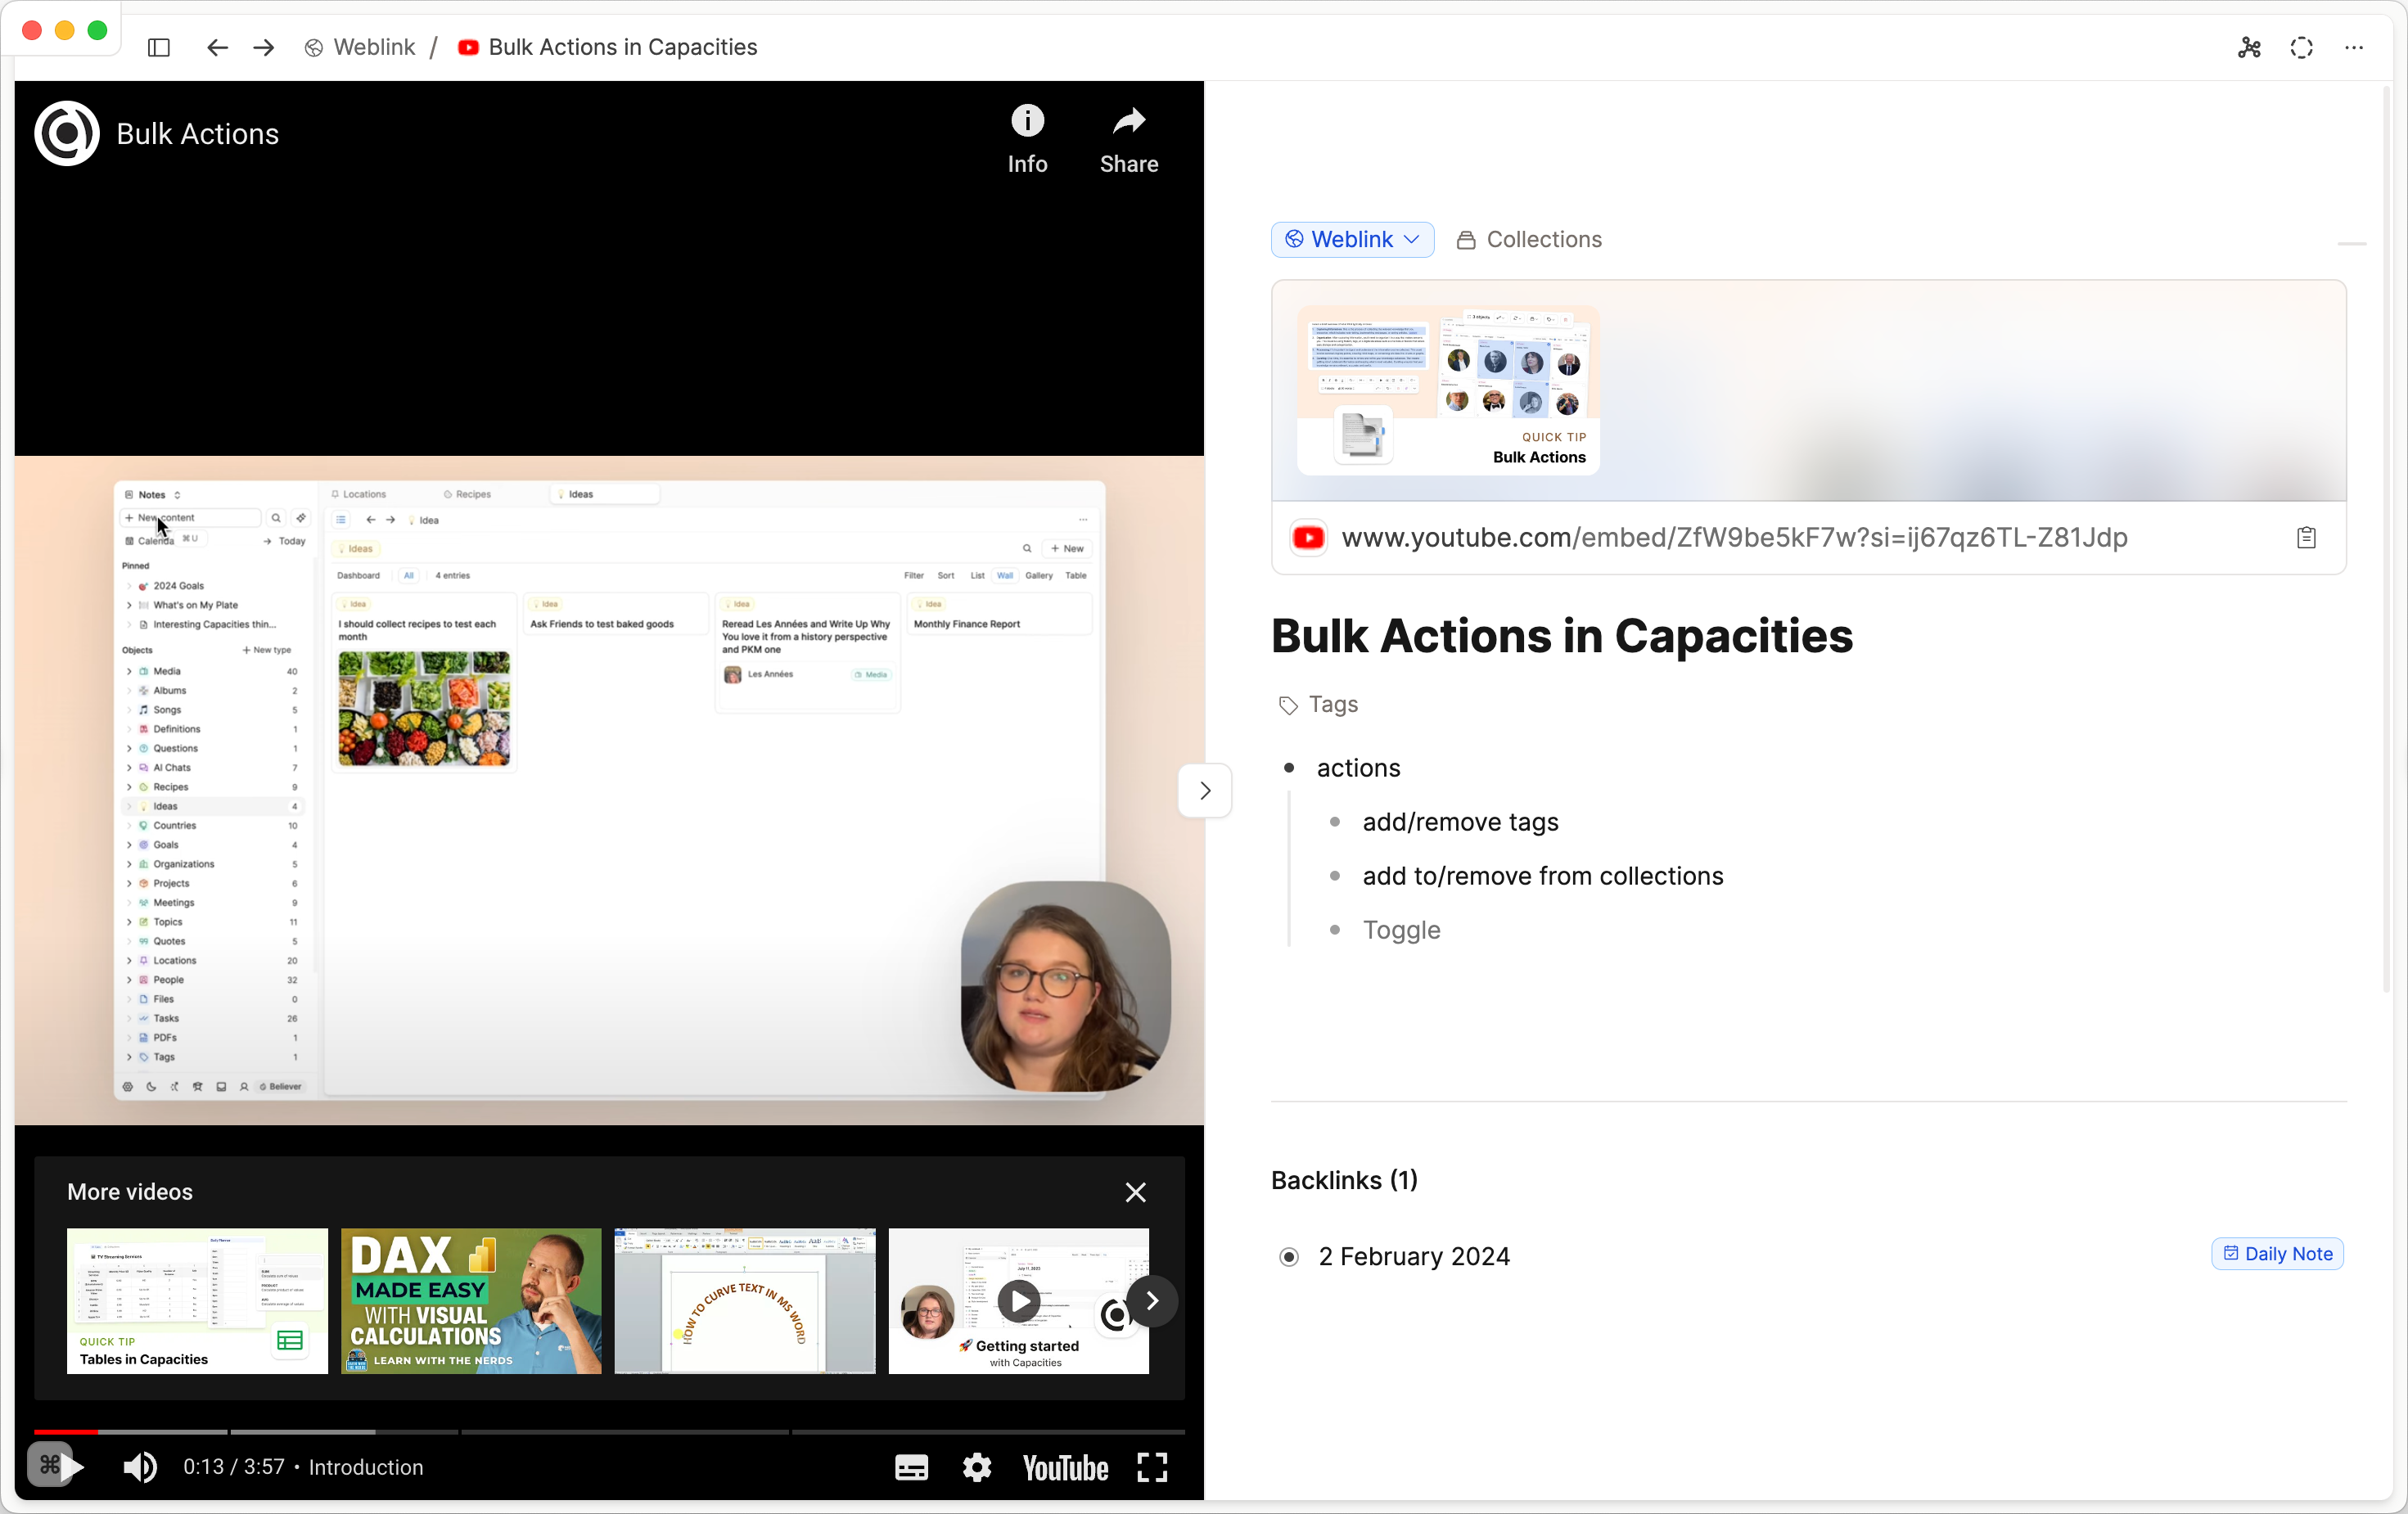Open the Weblink type dropdown
The width and height of the screenshot is (2408, 1514).
tap(1352, 240)
